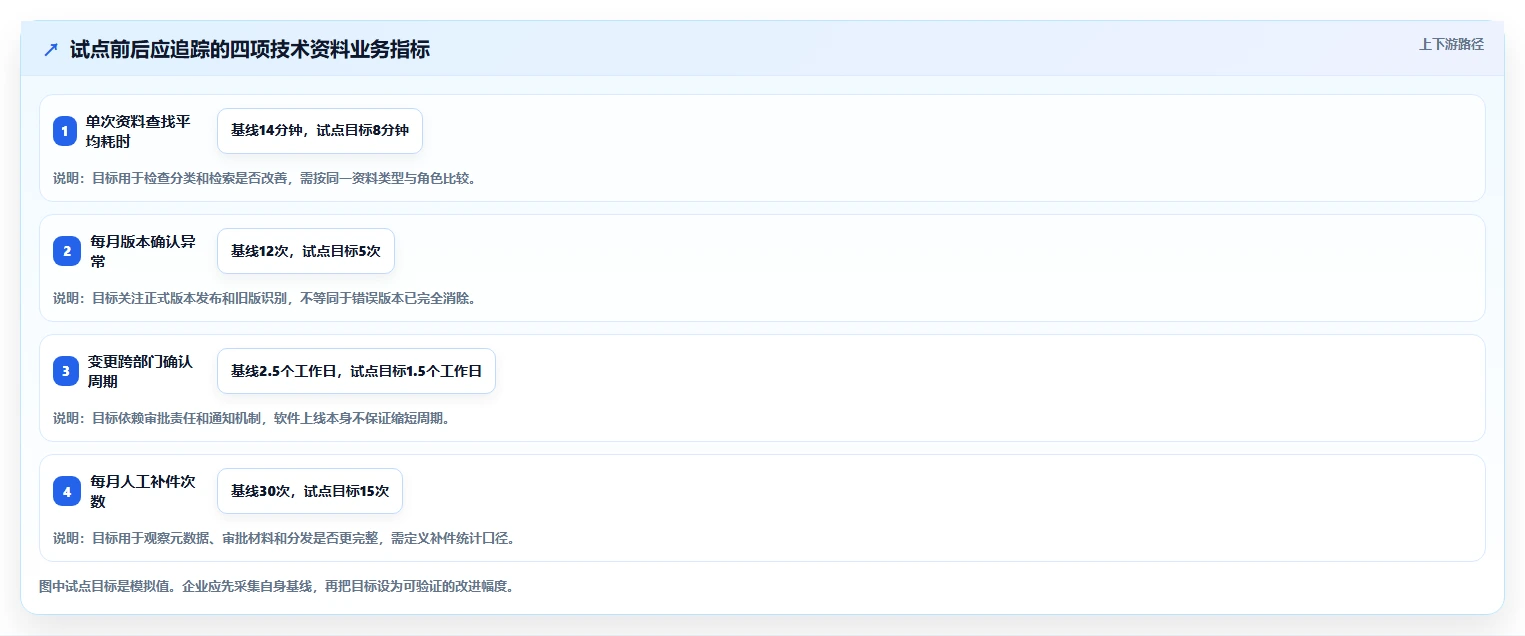Click the number 2 badge
The image size is (1525, 636).
pos(67,251)
